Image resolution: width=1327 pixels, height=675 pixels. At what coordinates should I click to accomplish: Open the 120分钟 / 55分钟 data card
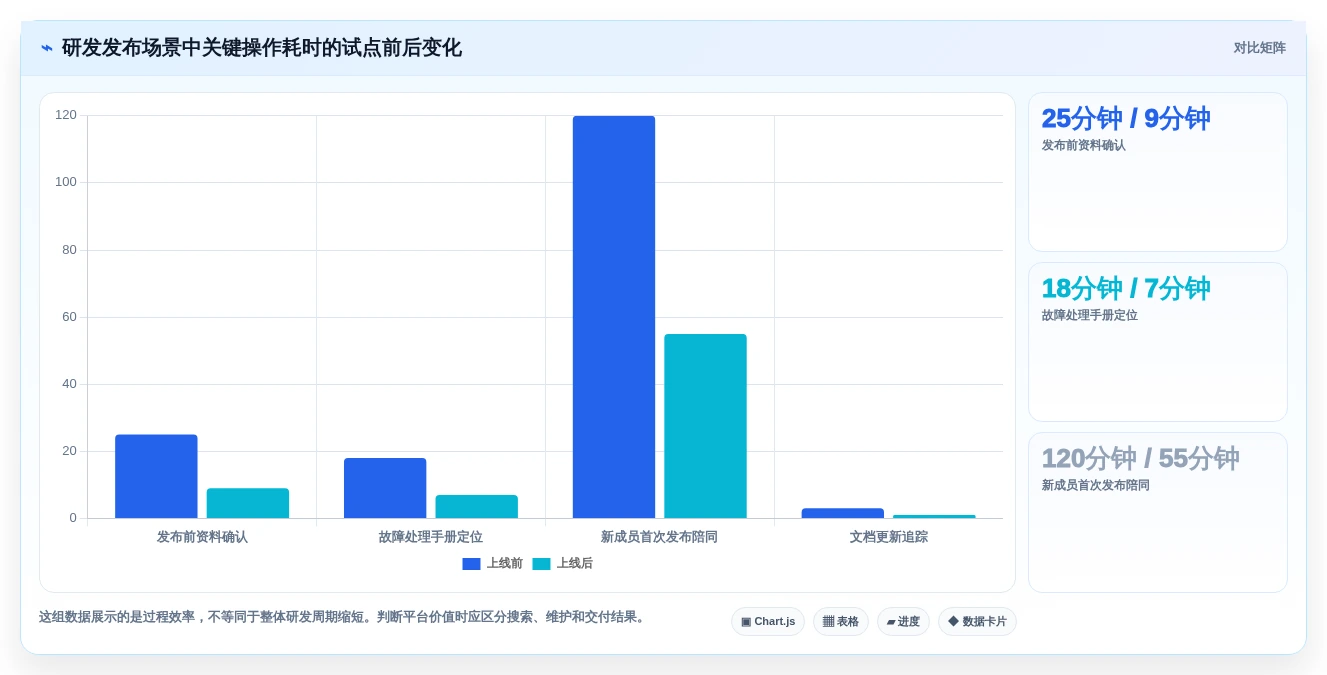[1158, 512]
